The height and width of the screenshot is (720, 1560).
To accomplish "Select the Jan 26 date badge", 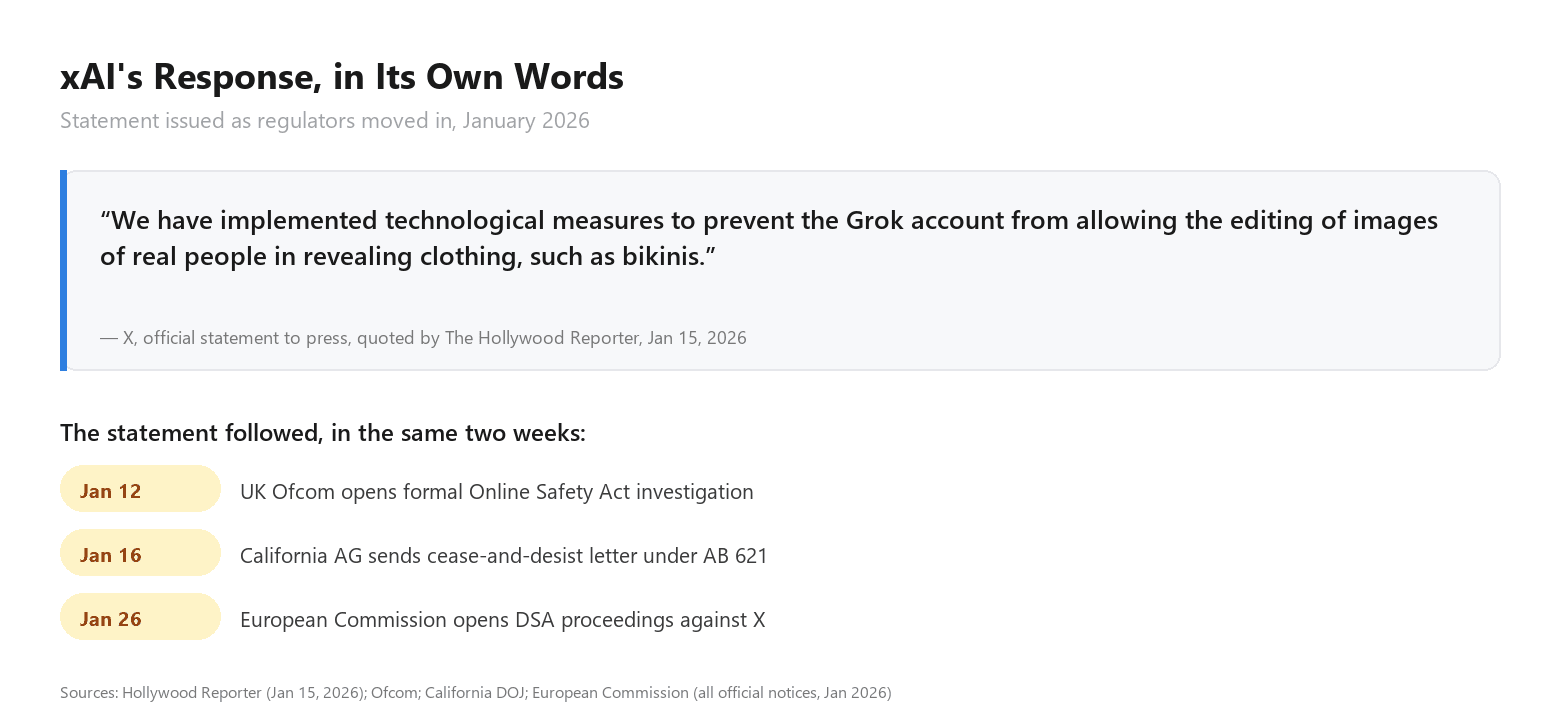I will pos(140,617).
